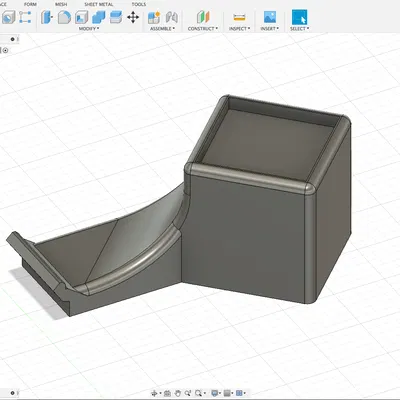Select the Offset Face tool icon
The width and height of the screenshot is (400, 400).
point(116,17)
